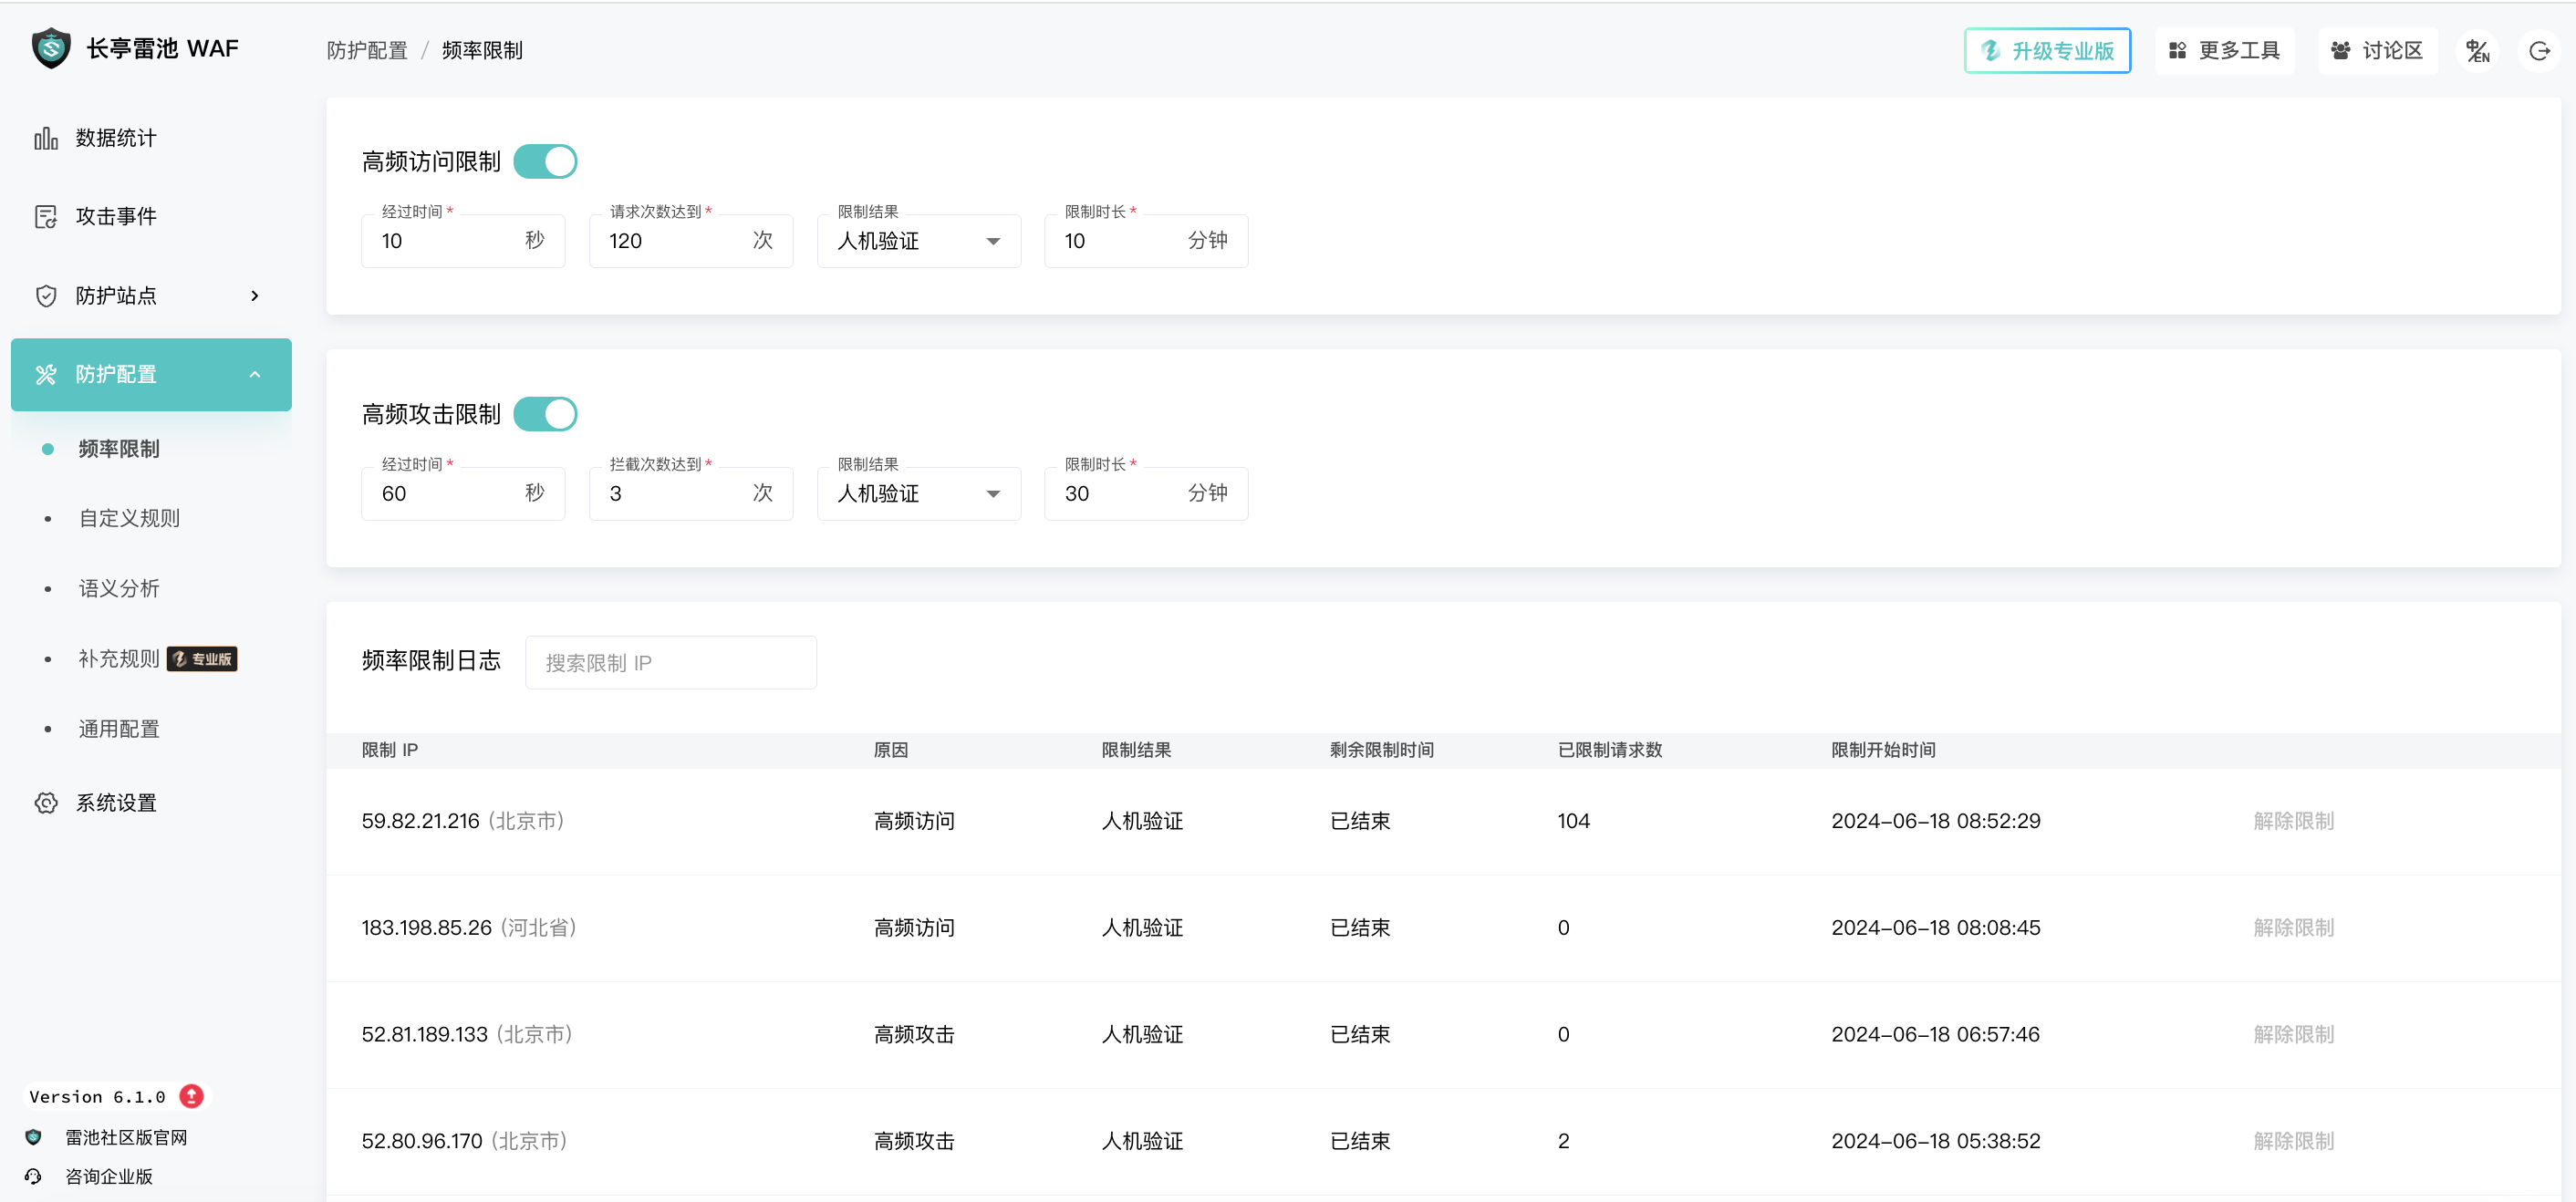Click the 限制开始时间 column header
Viewport: 2576px width, 1202px height.
(1883, 750)
